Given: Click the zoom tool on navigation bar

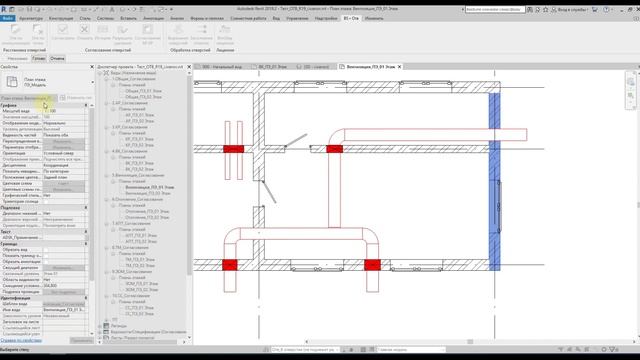Looking at the screenshot, I should (631, 96).
